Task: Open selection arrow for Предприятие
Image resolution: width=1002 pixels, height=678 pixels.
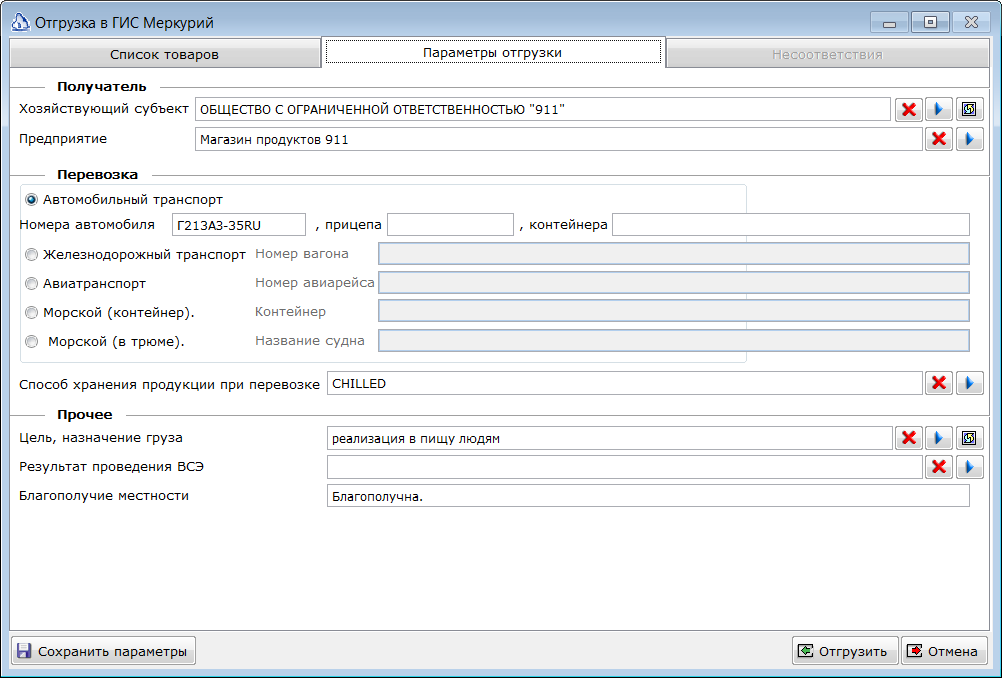Action: pyautogui.click(x=969, y=139)
